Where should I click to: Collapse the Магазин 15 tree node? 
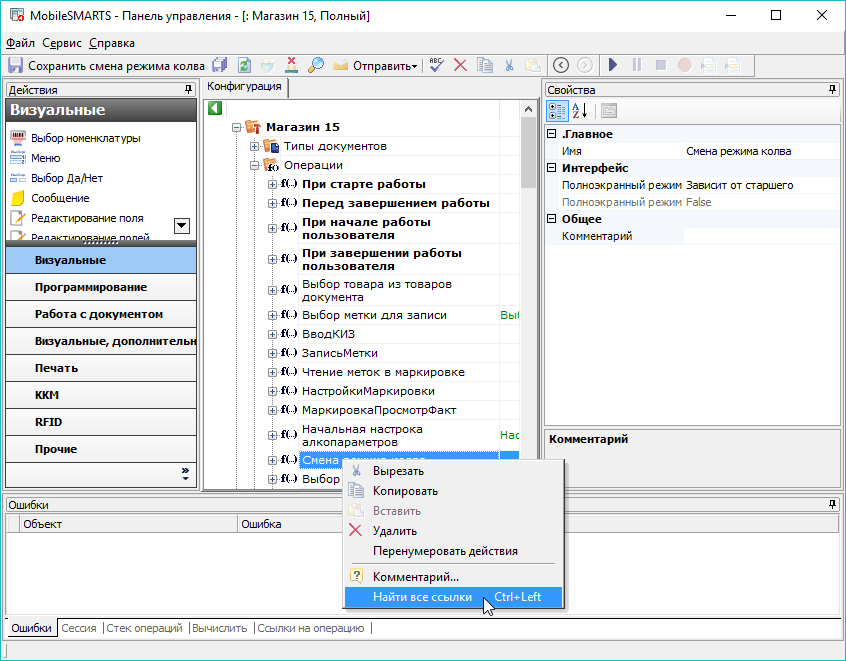coord(236,128)
